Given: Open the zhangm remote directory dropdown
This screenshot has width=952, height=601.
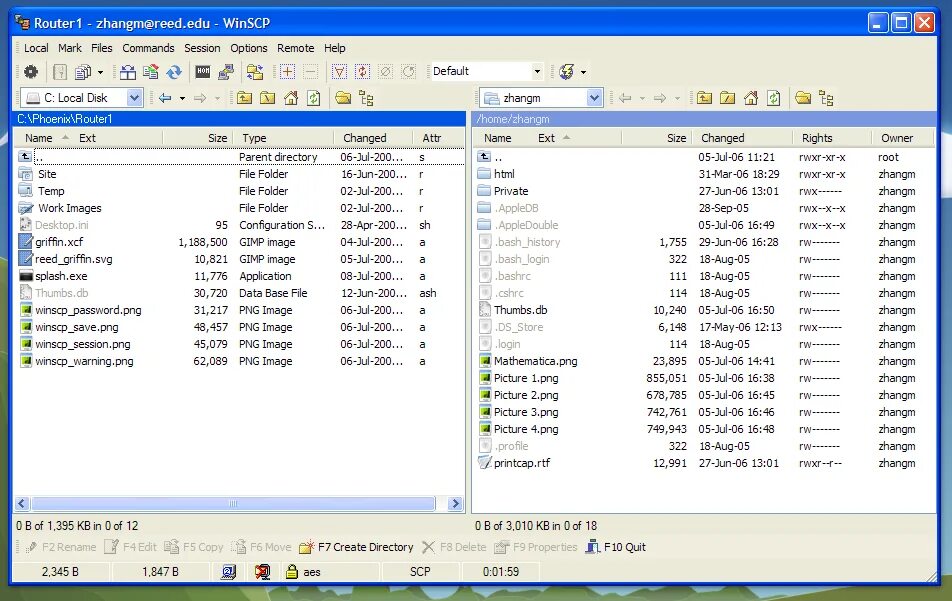Looking at the screenshot, I should pyautogui.click(x=594, y=98).
